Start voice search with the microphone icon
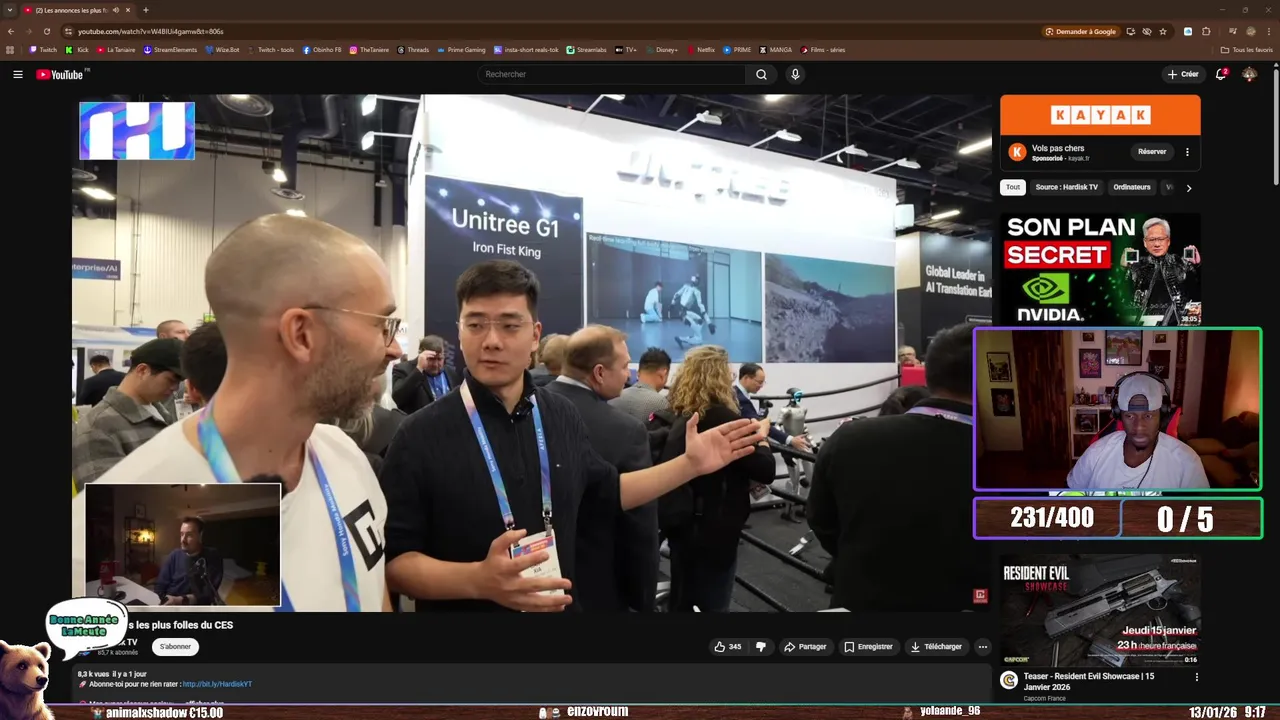Screen dimensions: 1280x720 [795, 74]
